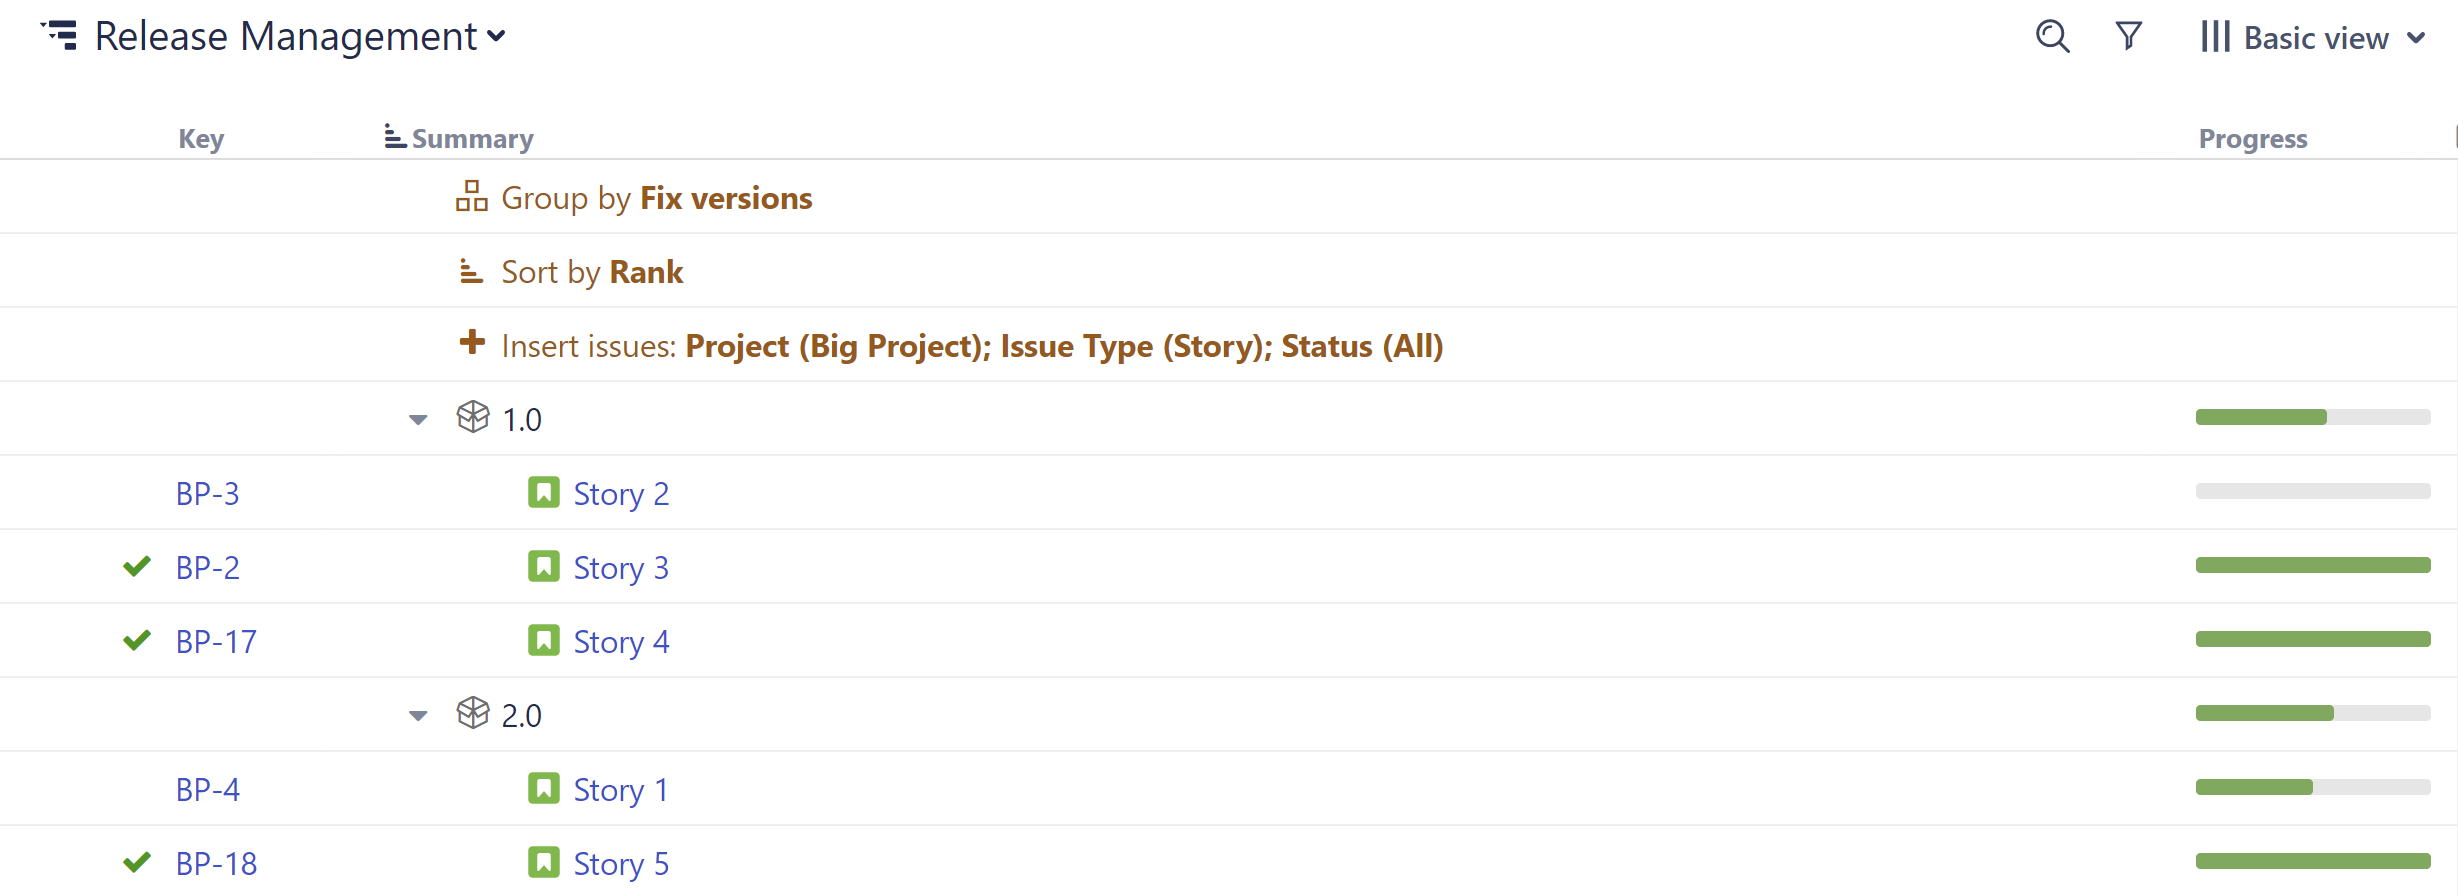This screenshot has height=896, width=2458.
Task: Collapse version 1.0 using its triangle
Action: pos(415,419)
